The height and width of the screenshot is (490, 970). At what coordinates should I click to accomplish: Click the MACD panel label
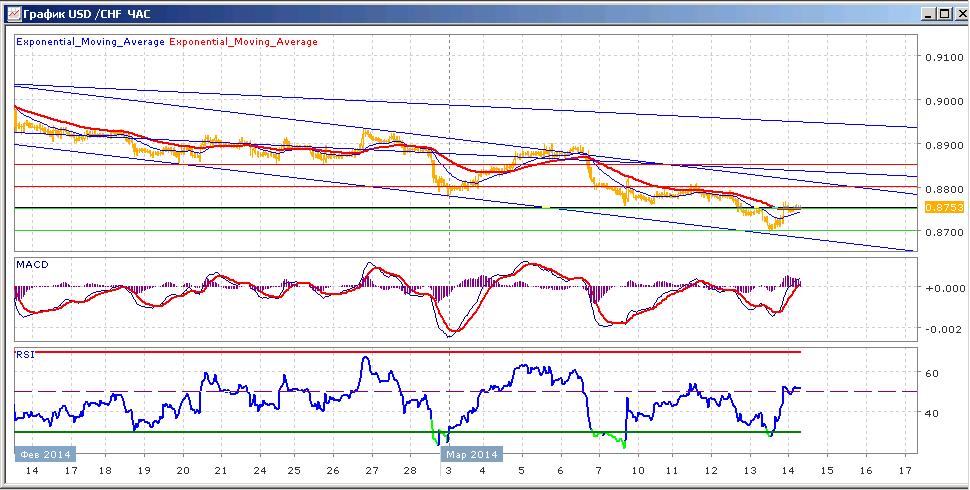coord(32,264)
